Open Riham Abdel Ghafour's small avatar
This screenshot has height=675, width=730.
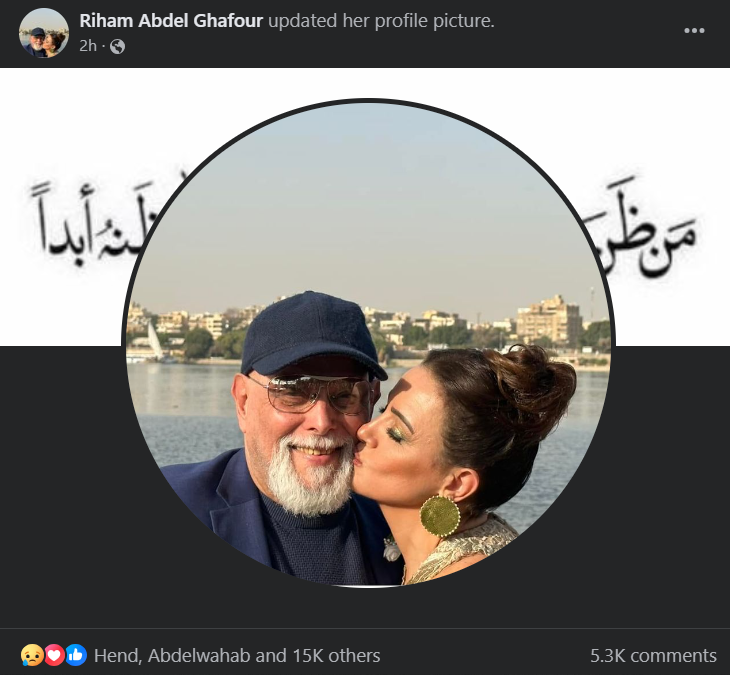tap(44, 33)
